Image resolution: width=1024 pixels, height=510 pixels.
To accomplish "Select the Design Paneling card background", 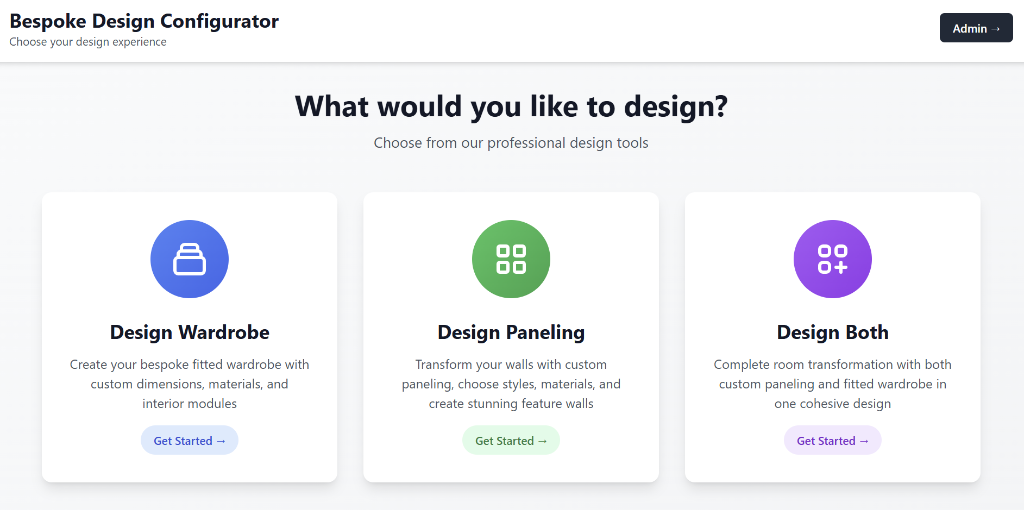I will click(x=511, y=337).
